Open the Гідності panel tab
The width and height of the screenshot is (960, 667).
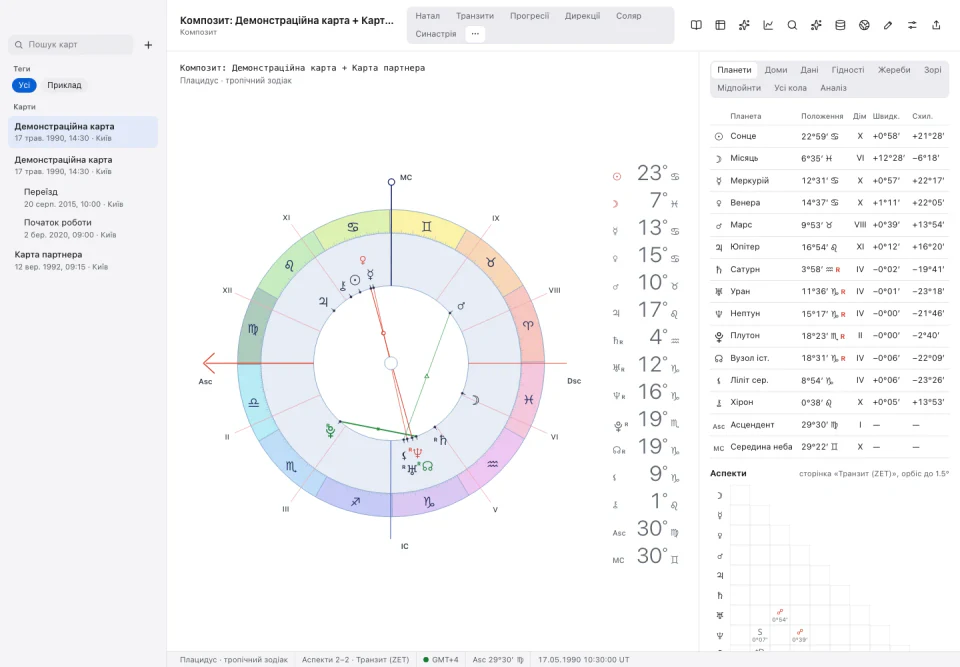point(848,70)
